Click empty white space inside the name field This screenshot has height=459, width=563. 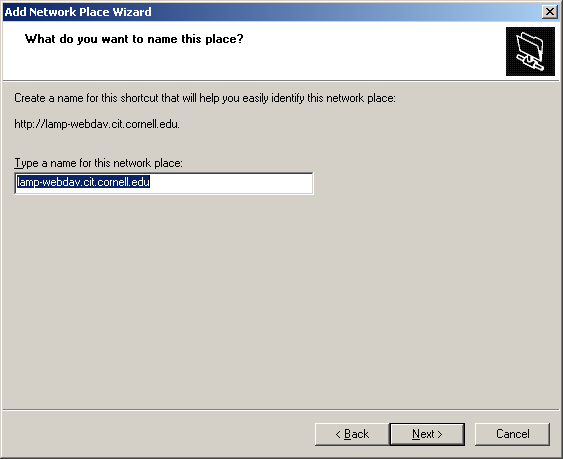click(230, 183)
